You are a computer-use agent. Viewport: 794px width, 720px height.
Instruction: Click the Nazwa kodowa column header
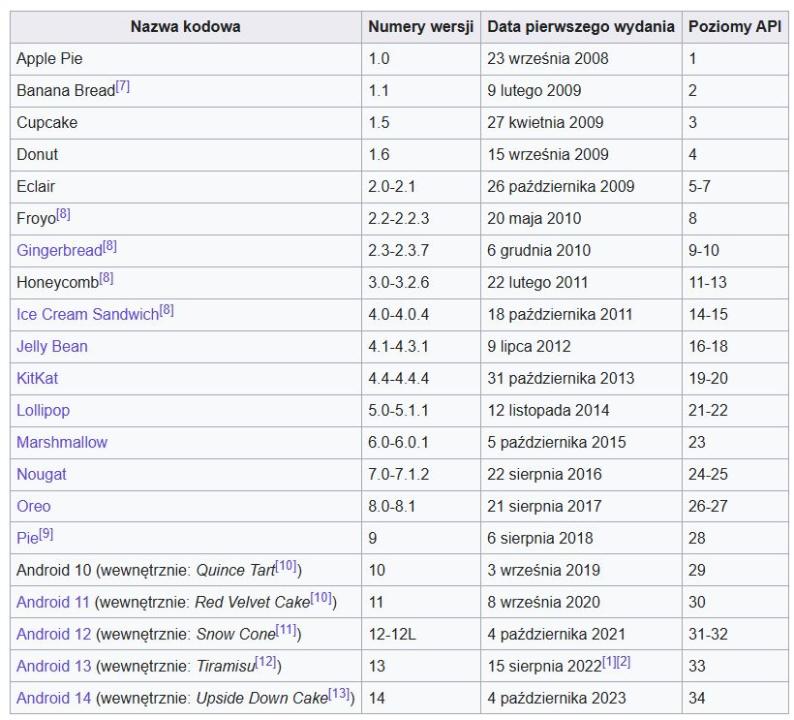pyautogui.click(x=185, y=27)
